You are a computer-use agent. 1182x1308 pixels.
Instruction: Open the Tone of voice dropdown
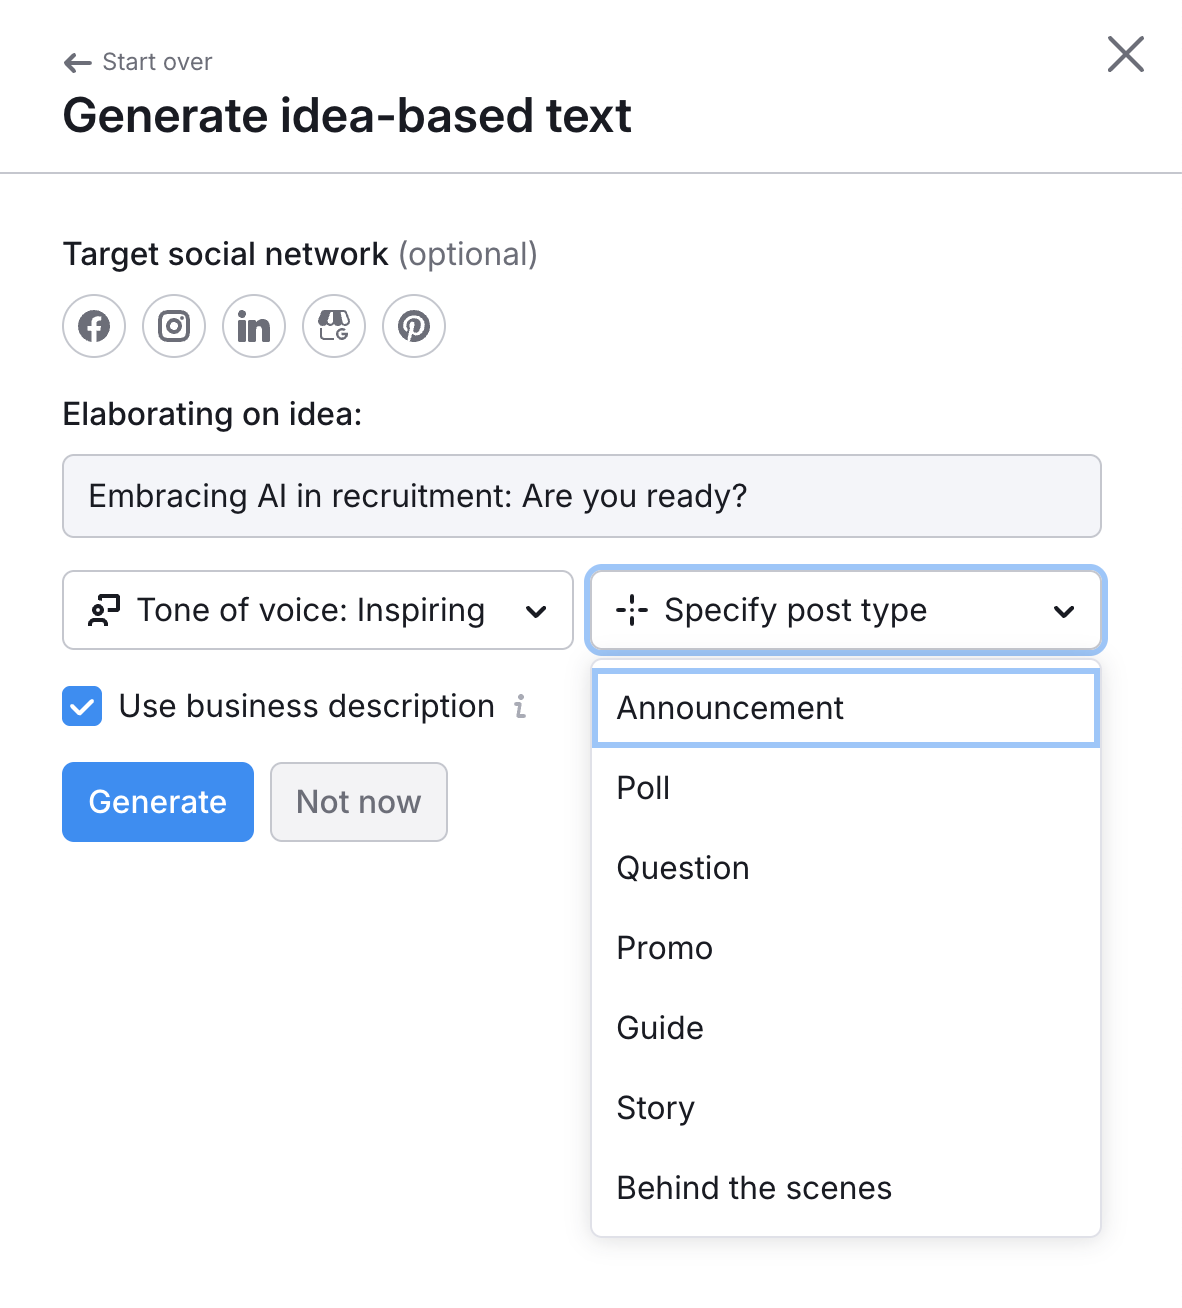pos(317,610)
